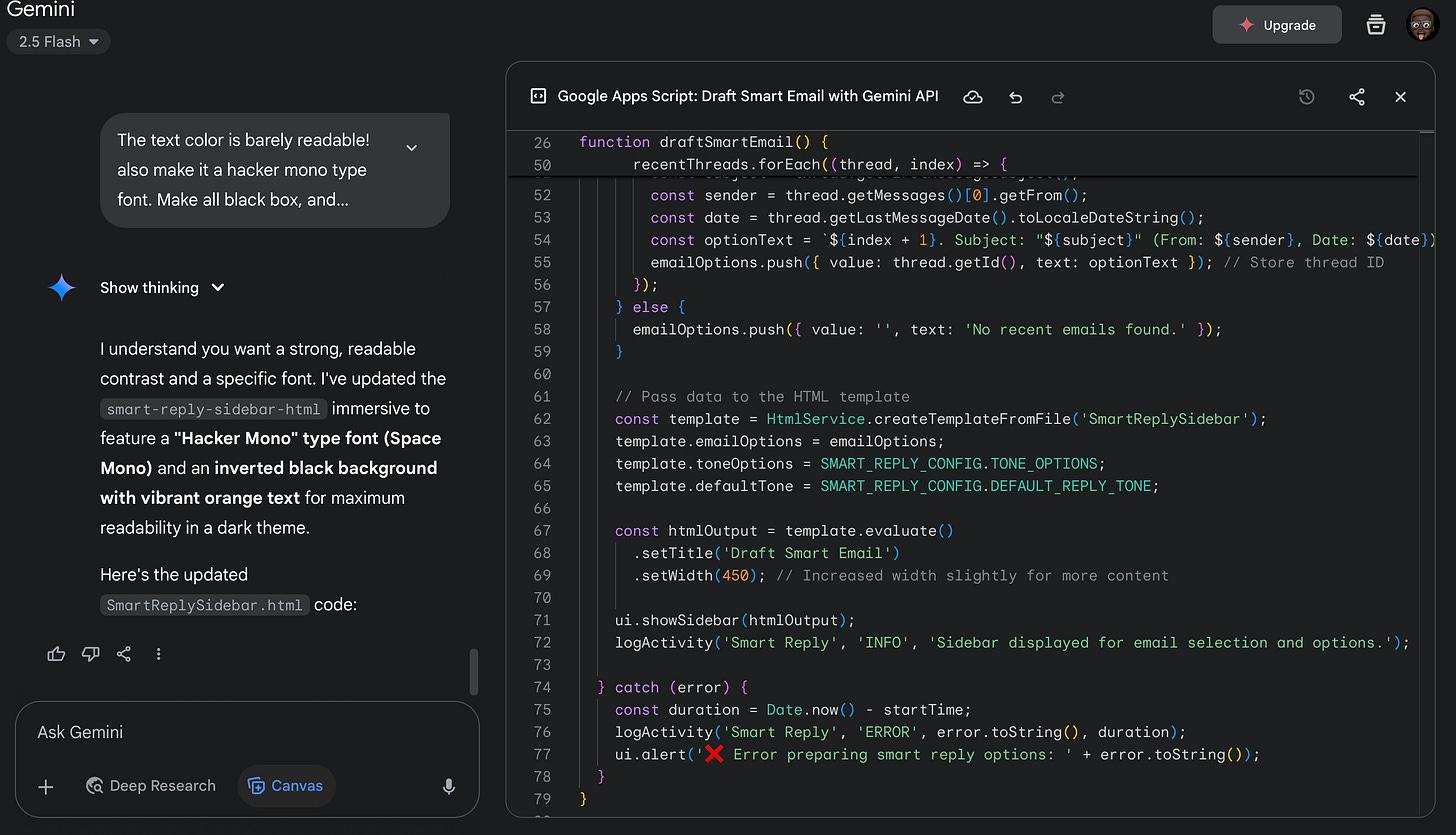Open the more options menu below the response

[x=158, y=653]
